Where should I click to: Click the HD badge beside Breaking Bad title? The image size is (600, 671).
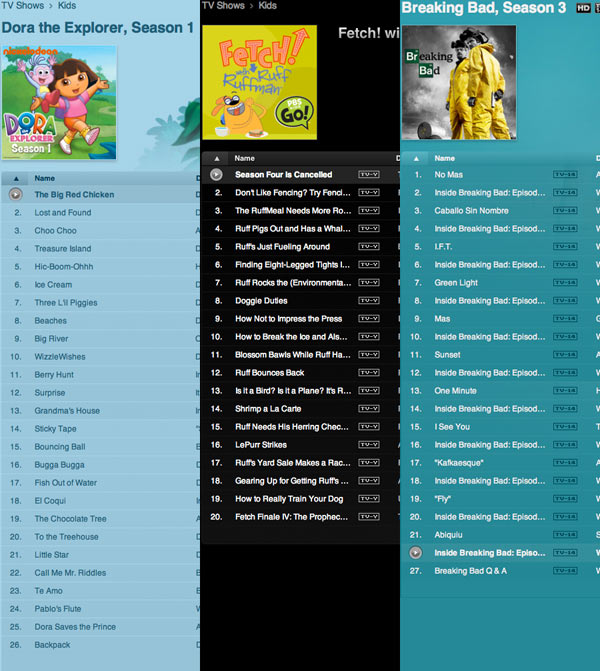click(x=583, y=9)
